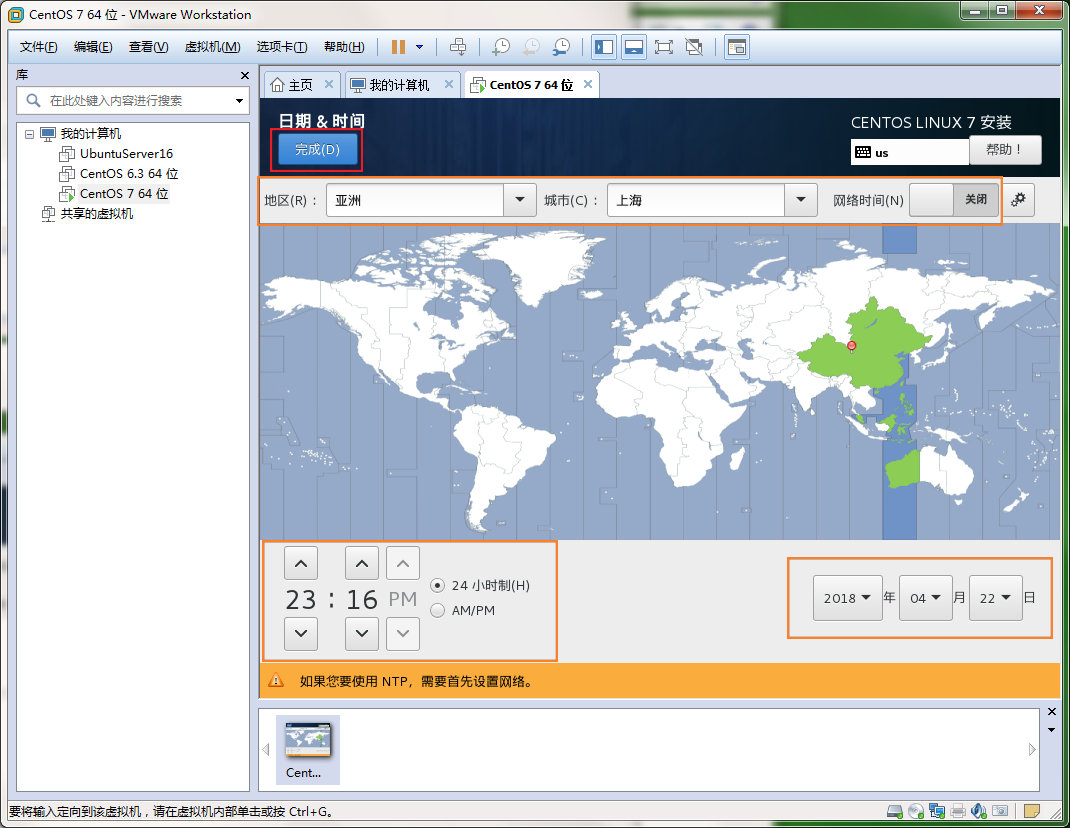
Task: Close the library panel with its X
Action: tap(245, 75)
